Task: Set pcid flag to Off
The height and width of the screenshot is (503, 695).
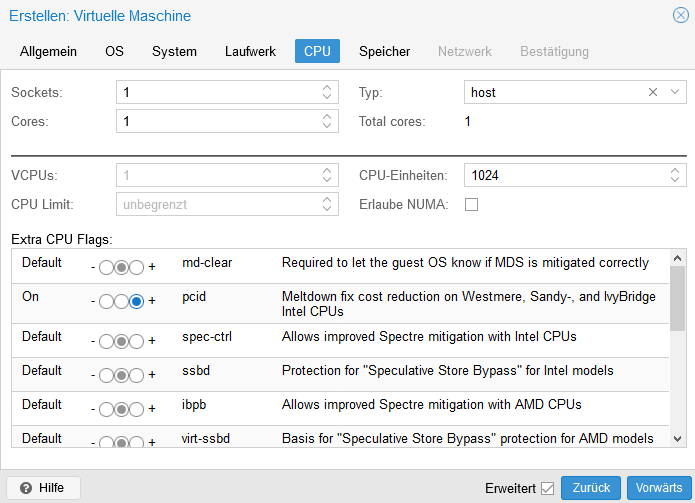Action: (x=105, y=300)
